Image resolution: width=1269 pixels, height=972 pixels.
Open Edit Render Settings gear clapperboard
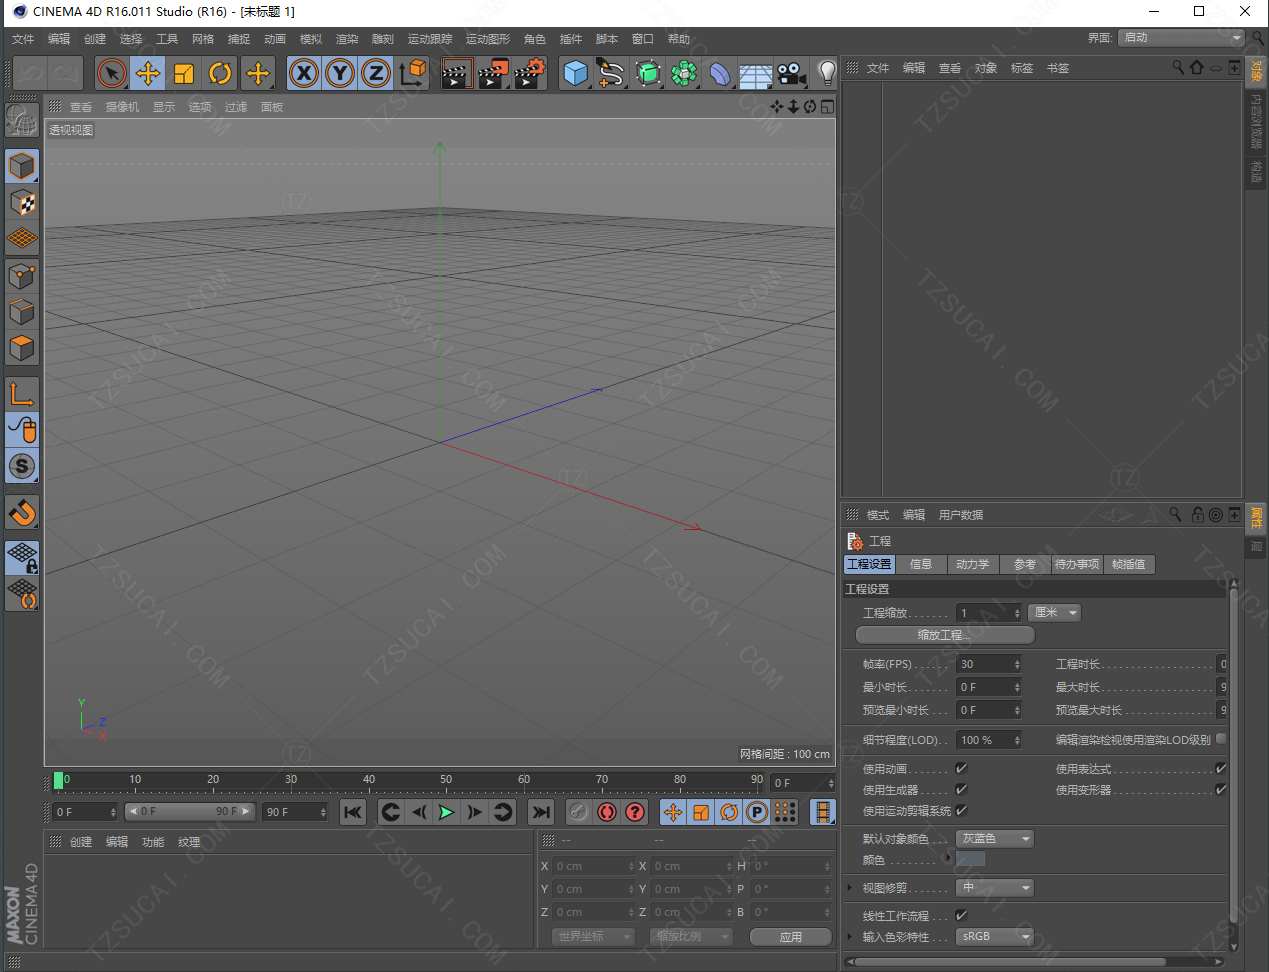click(x=529, y=73)
